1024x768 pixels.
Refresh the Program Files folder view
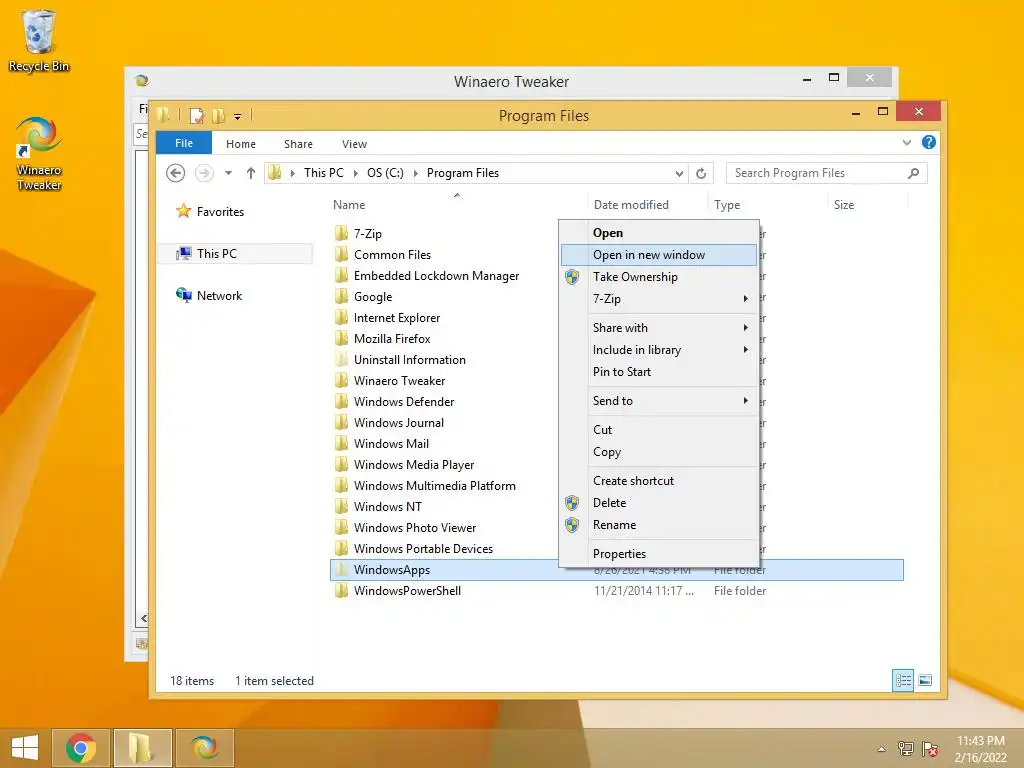click(x=701, y=173)
